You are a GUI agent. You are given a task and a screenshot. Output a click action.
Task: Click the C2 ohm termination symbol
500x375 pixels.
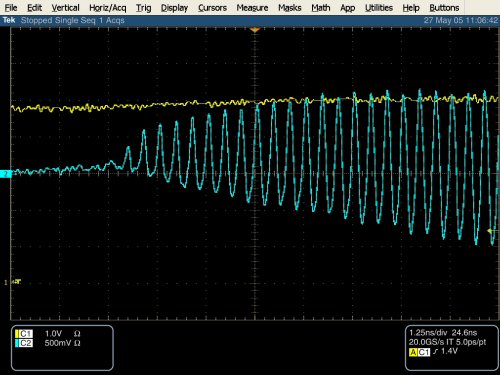tap(77, 343)
